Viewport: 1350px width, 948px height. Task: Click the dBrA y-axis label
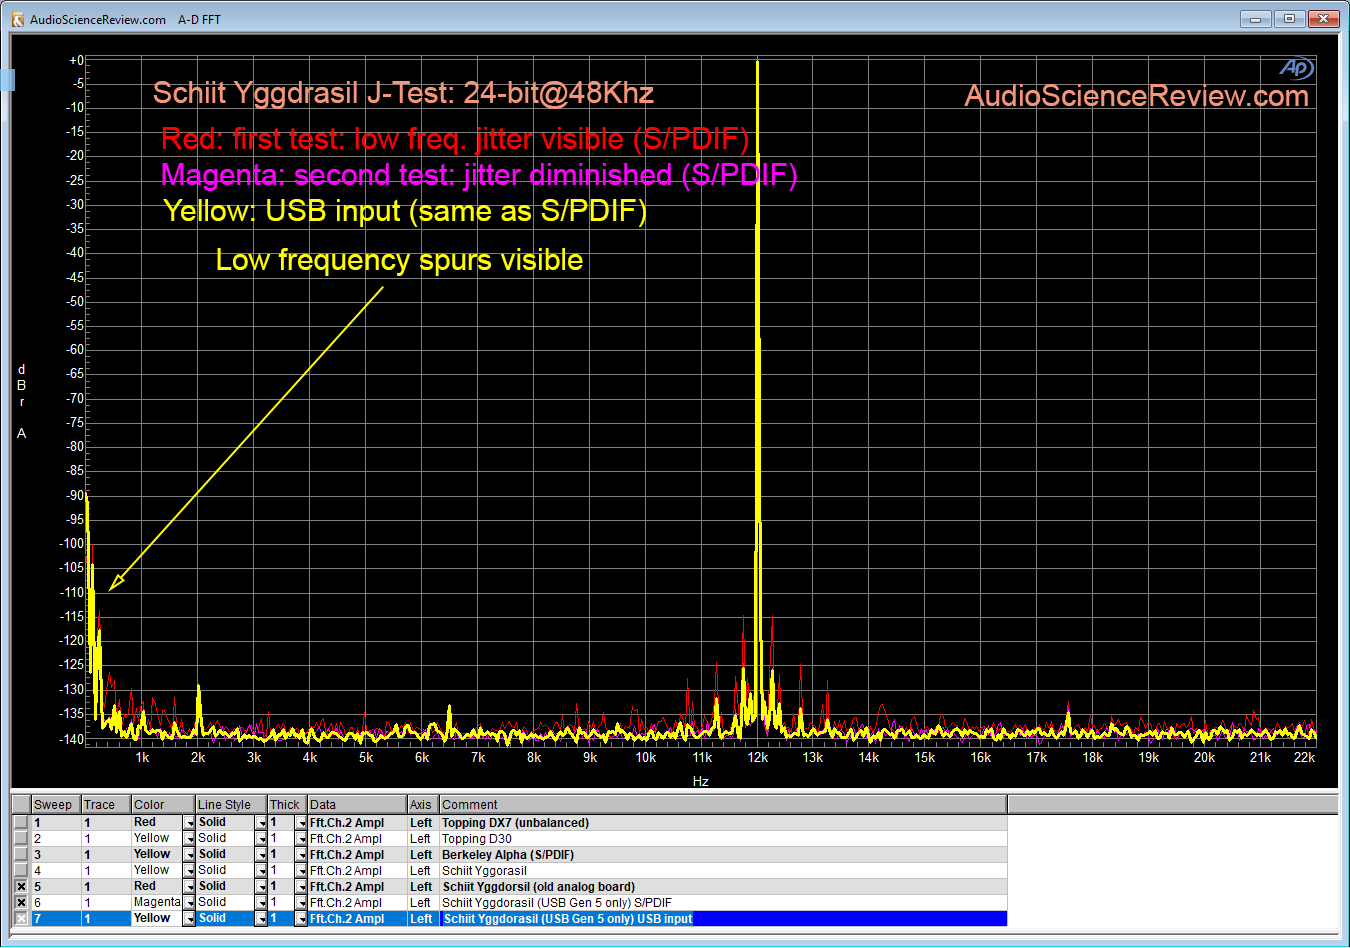(x=21, y=401)
